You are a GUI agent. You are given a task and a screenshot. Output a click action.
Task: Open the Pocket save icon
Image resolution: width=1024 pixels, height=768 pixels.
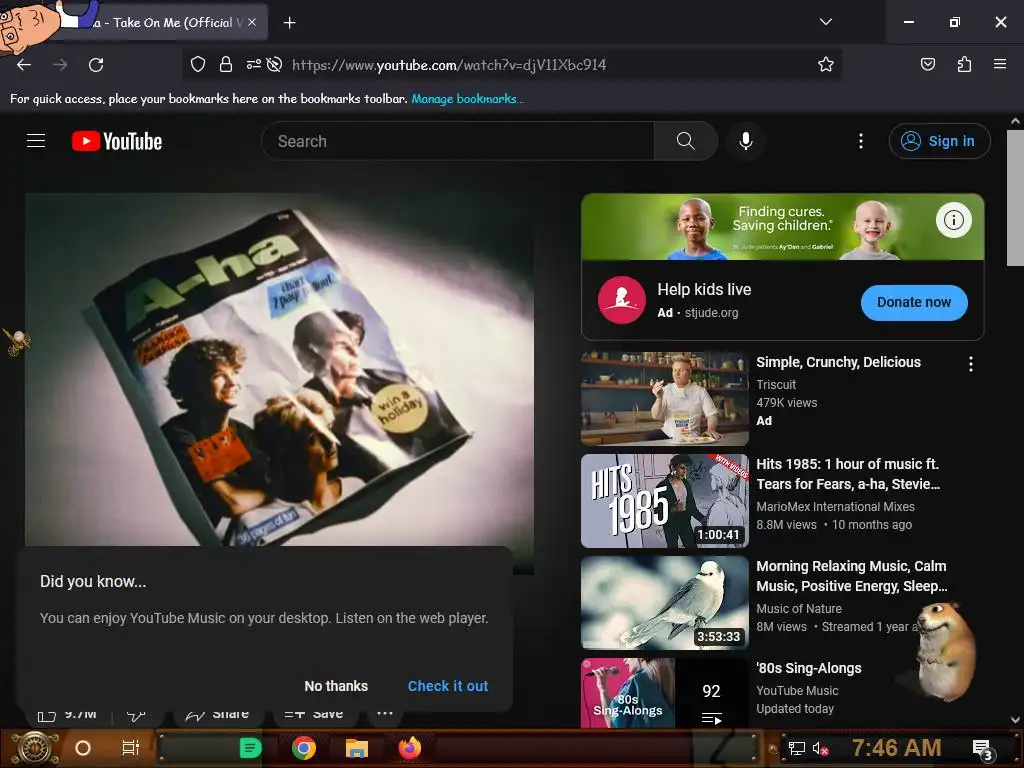pyautogui.click(x=927, y=64)
